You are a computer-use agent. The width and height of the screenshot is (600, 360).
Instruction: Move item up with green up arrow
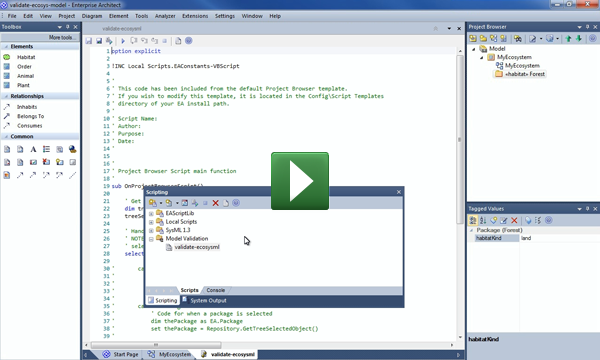(x=568, y=38)
